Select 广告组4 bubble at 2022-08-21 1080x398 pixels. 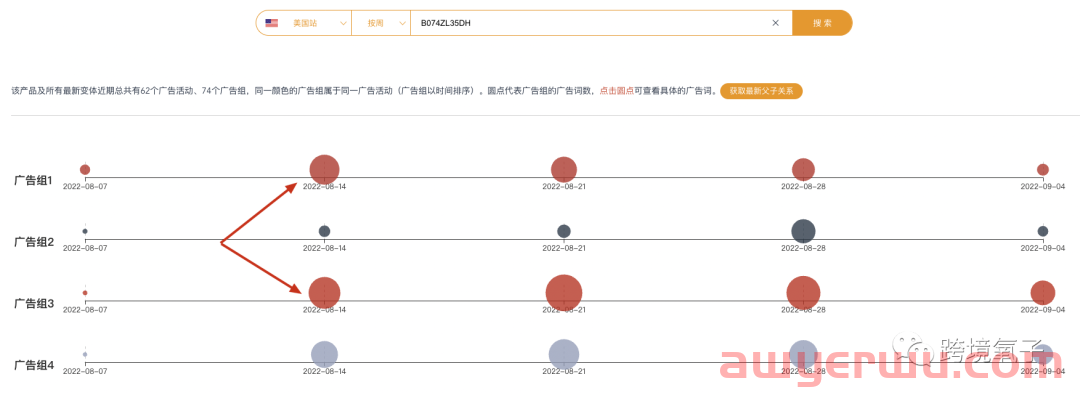point(564,355)
